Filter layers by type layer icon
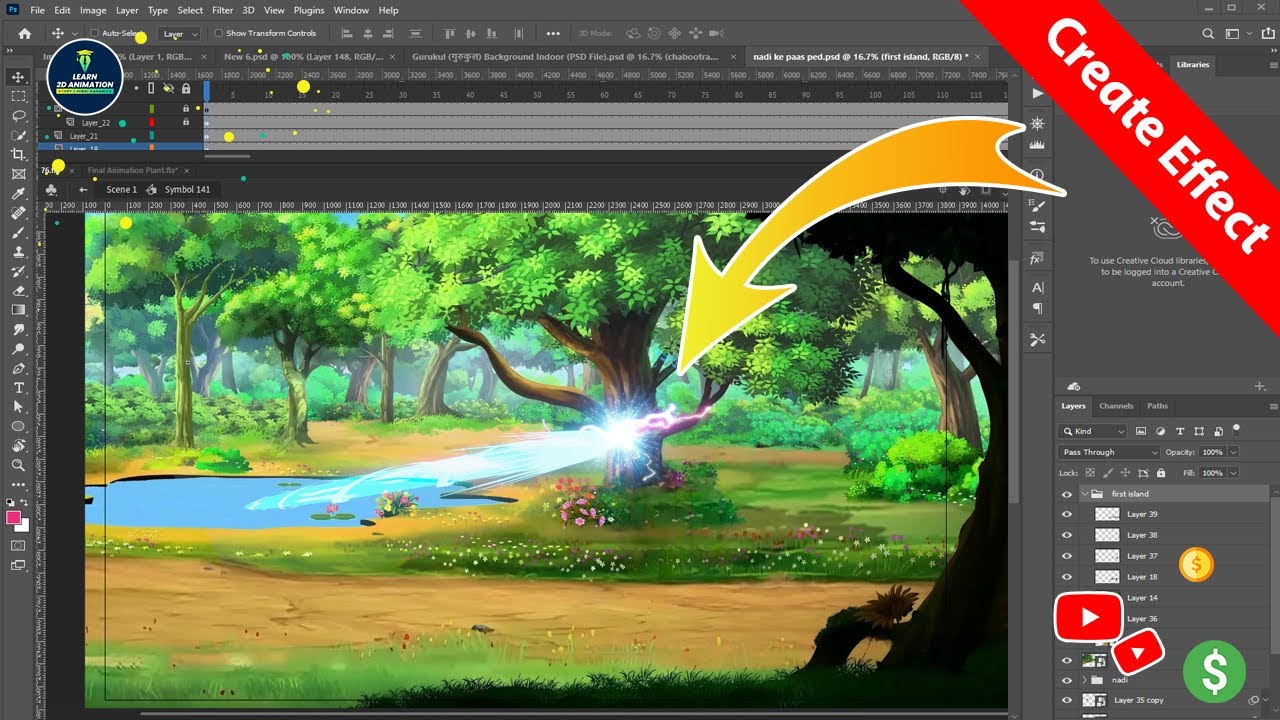Viewport: 1280px width, 720px height. click(1180, 431)
